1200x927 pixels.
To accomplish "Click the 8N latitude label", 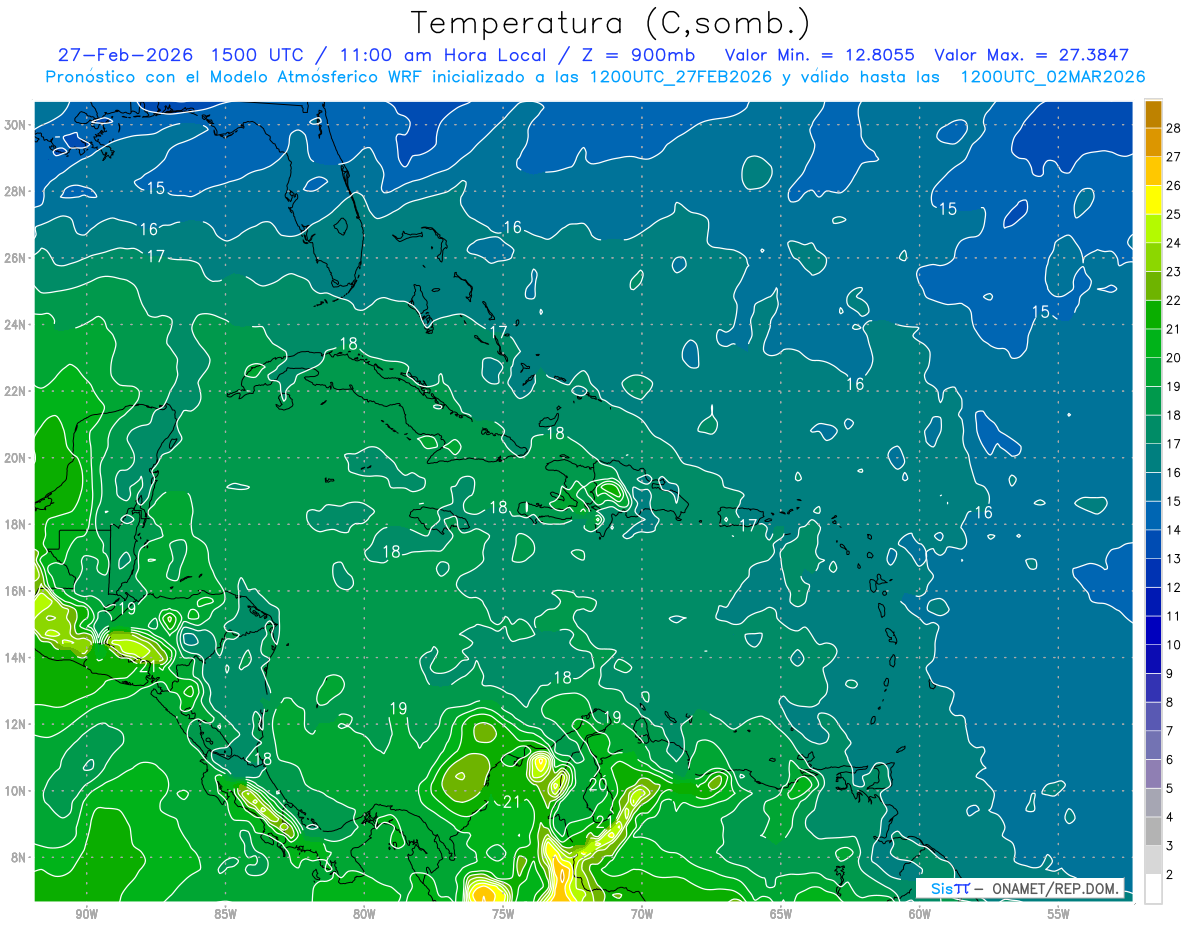I will 18,857.
